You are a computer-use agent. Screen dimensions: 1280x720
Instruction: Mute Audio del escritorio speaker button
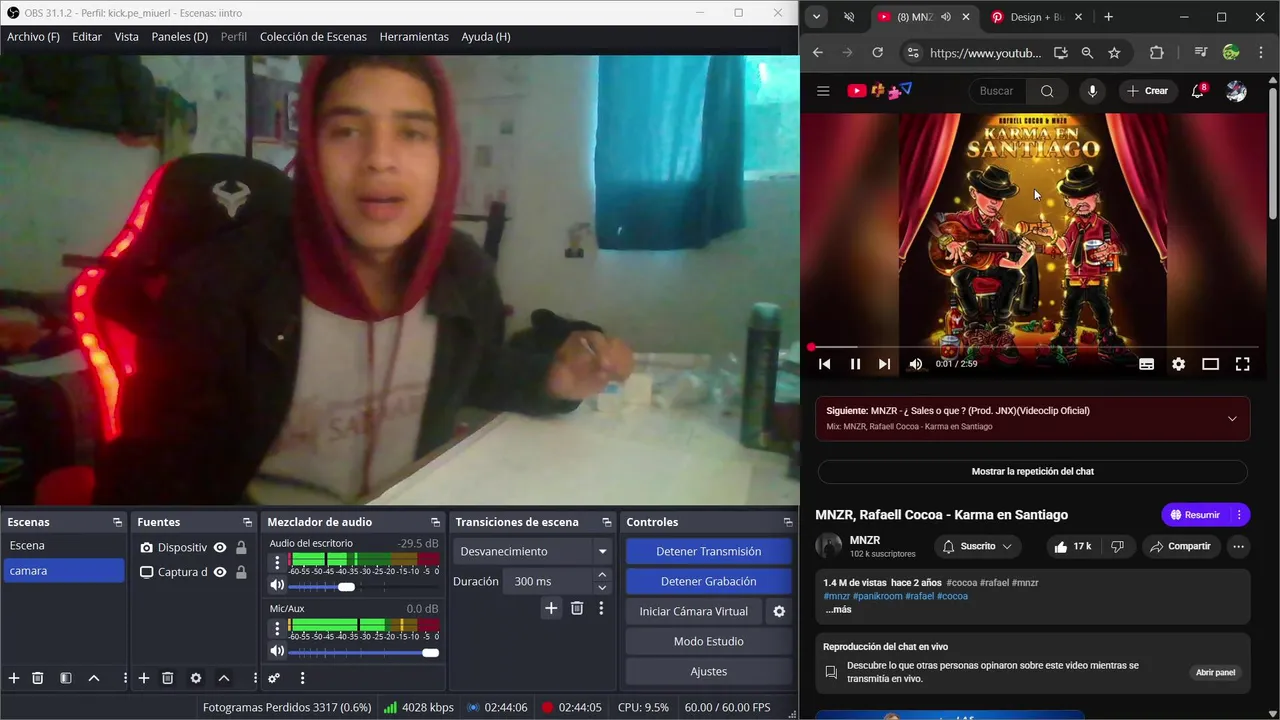pos(277,586)
